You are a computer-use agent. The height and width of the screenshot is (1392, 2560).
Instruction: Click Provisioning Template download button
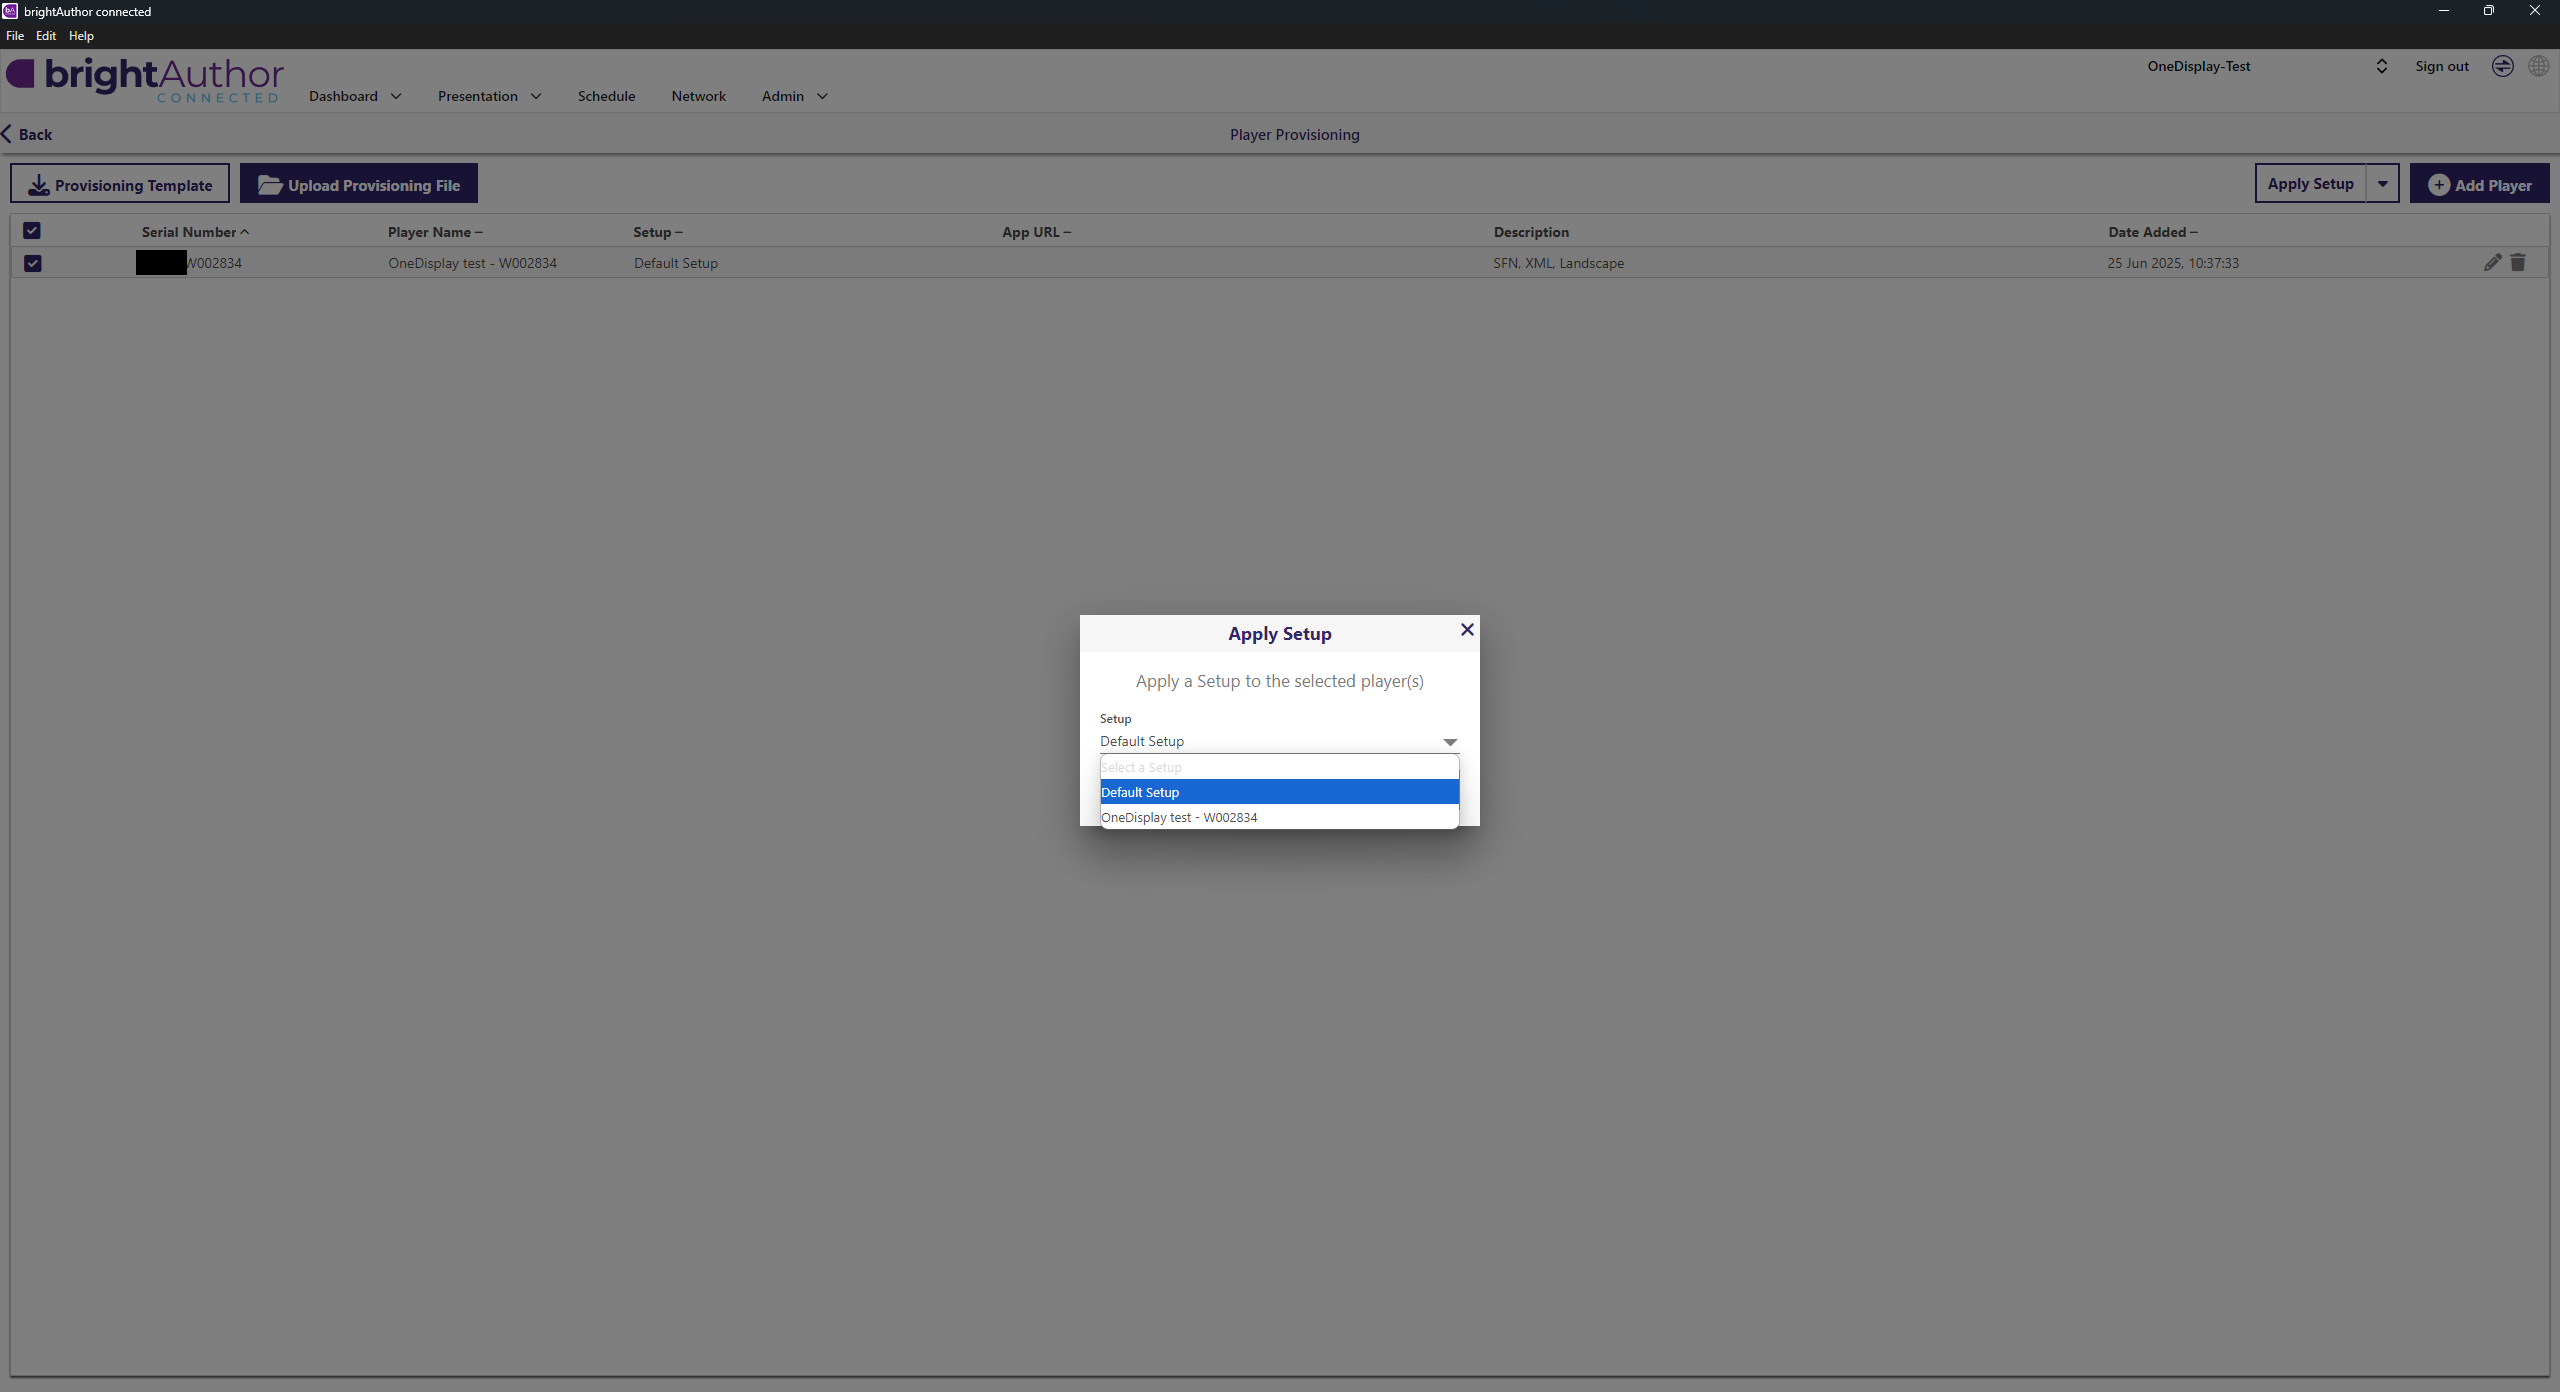click(120, 184)
